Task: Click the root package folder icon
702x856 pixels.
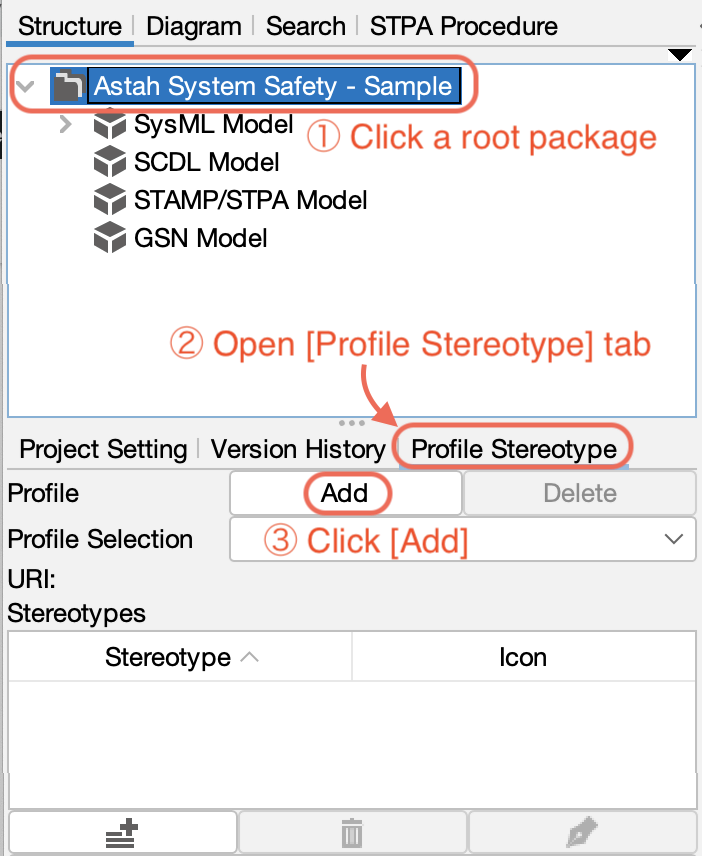Action: pos(68,86)
